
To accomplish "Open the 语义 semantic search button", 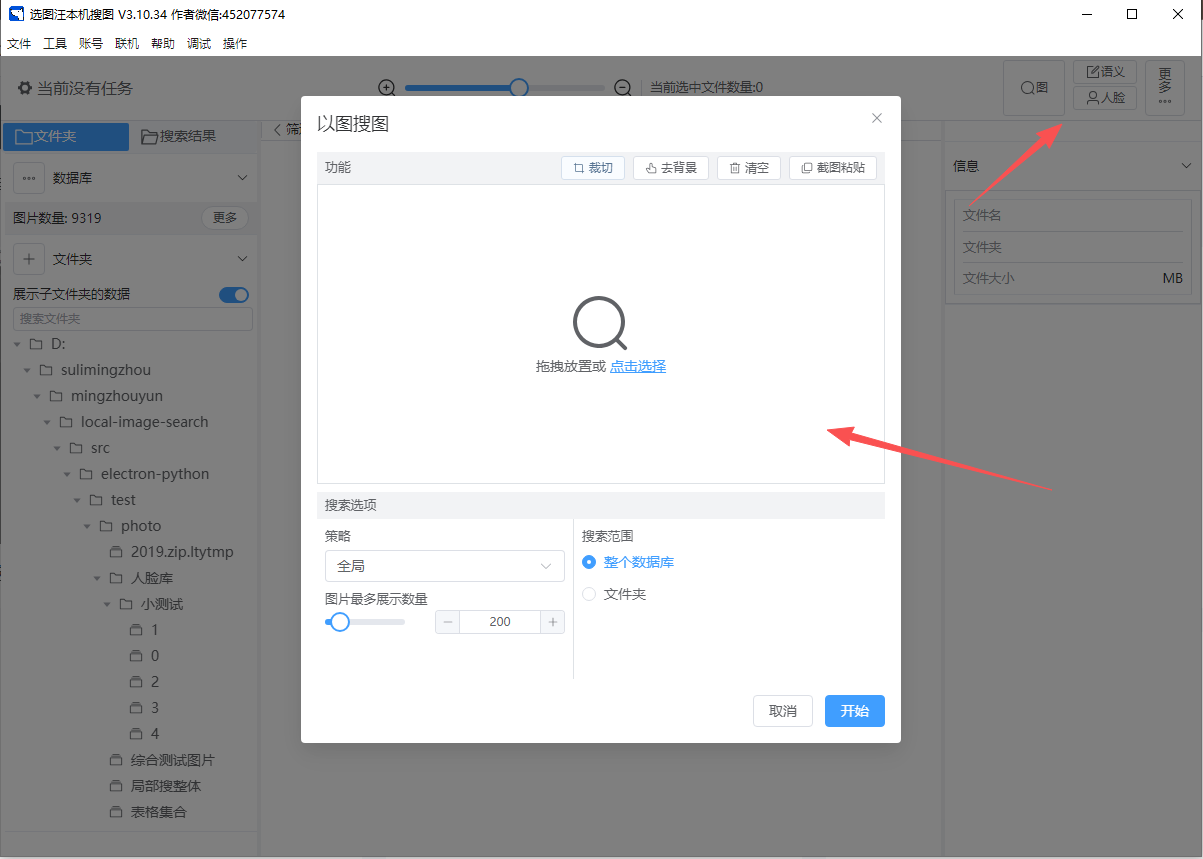I will 1105,72.
